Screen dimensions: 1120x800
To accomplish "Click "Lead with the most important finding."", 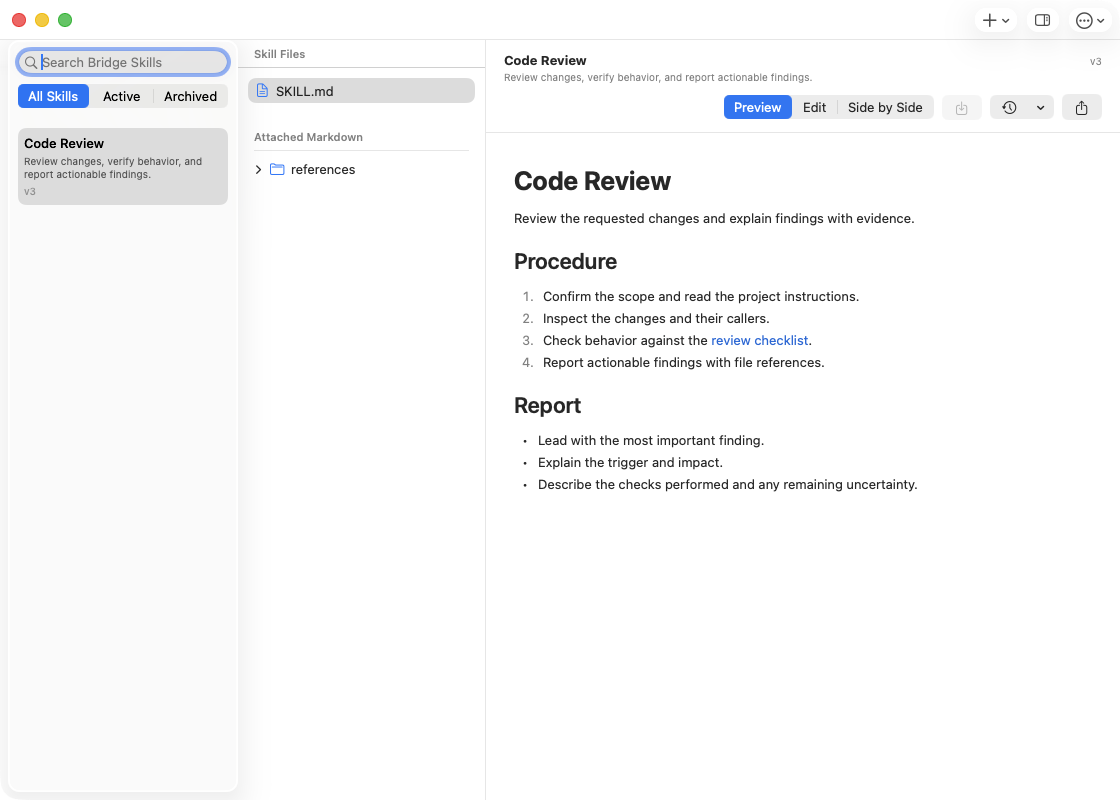I will click(x=651, y=441).
